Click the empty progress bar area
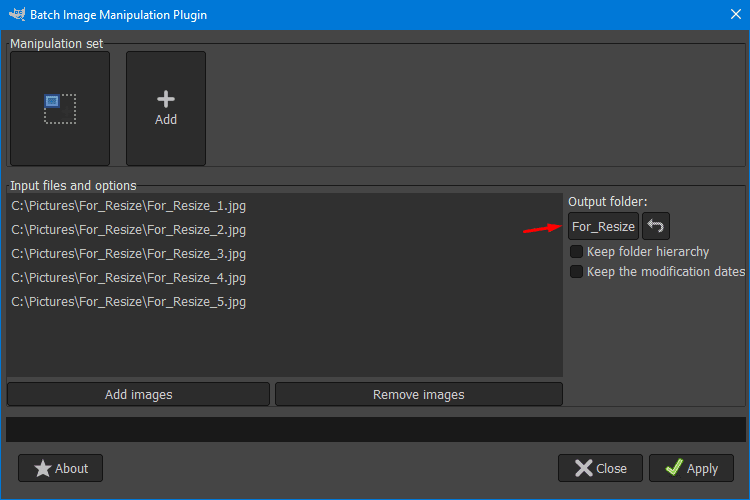 click(x=375, y=429)
